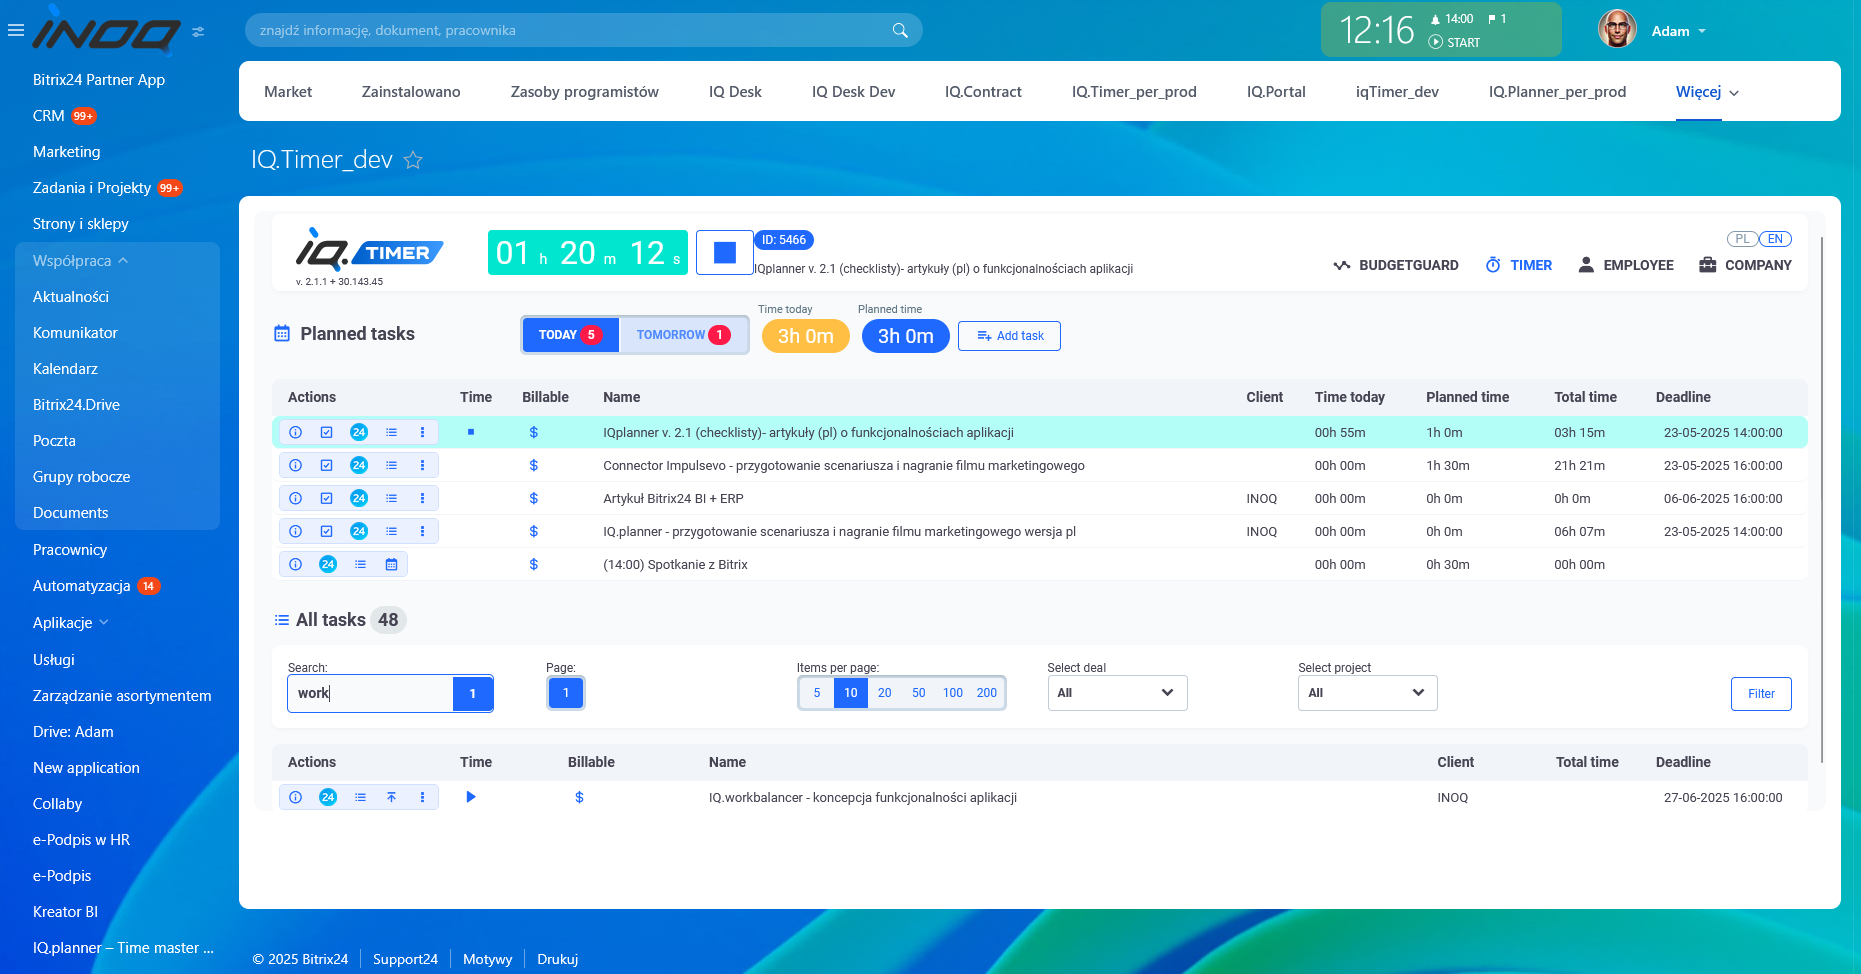
Task: Apply the Filter button in All tasks
Action: (x=1760, y=694)
